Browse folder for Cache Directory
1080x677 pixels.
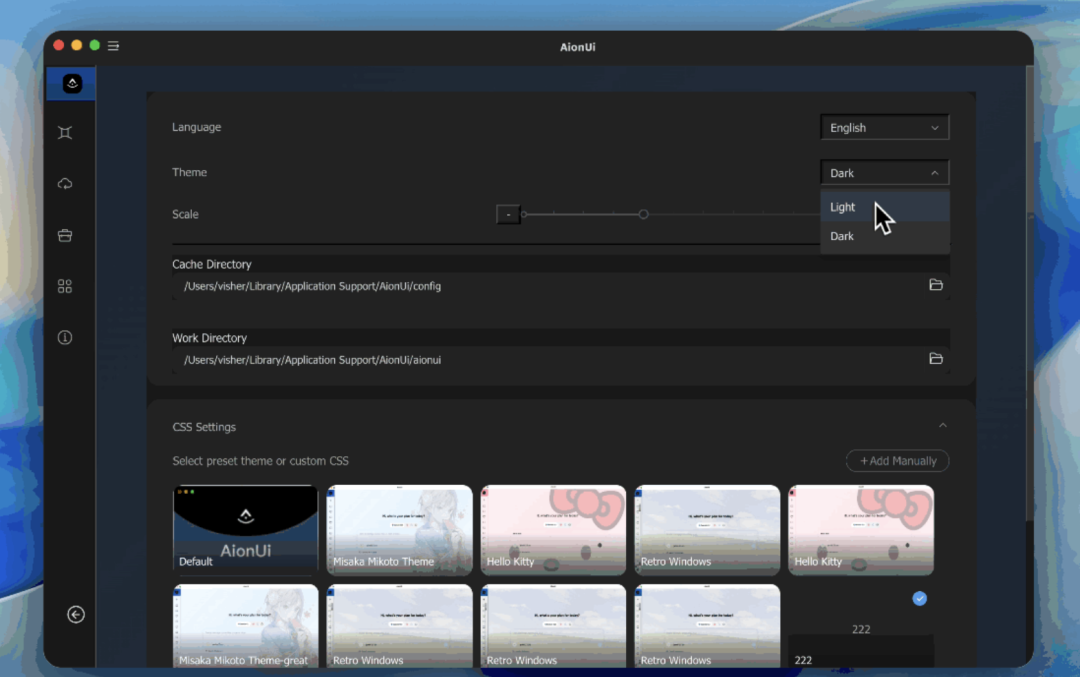[x=936, y=285]
